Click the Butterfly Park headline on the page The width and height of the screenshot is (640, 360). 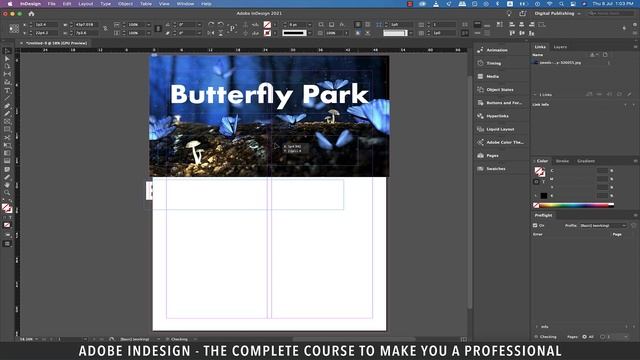269,95
